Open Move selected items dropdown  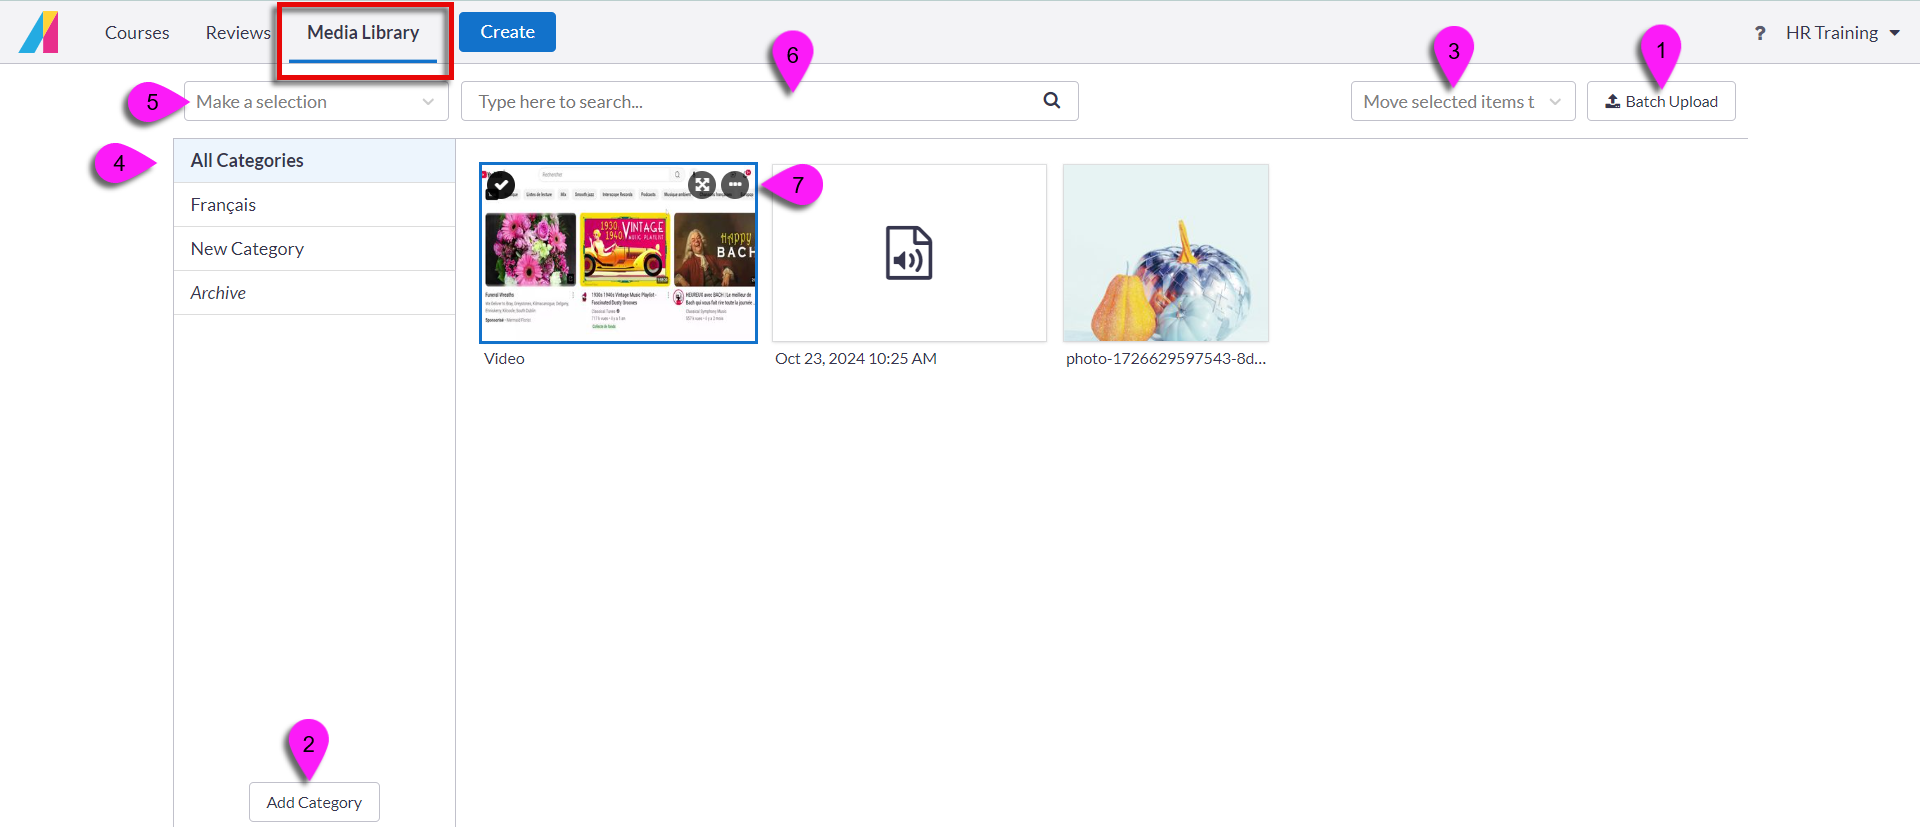click(x=1463, y=101)
